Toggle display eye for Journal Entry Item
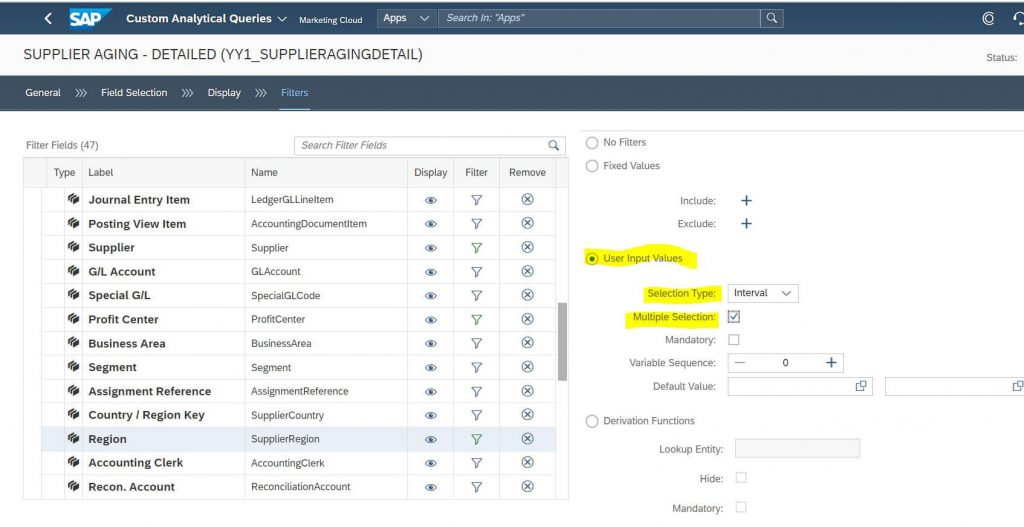This screenshot has height=527, width=1024. (x=430, y=200)
